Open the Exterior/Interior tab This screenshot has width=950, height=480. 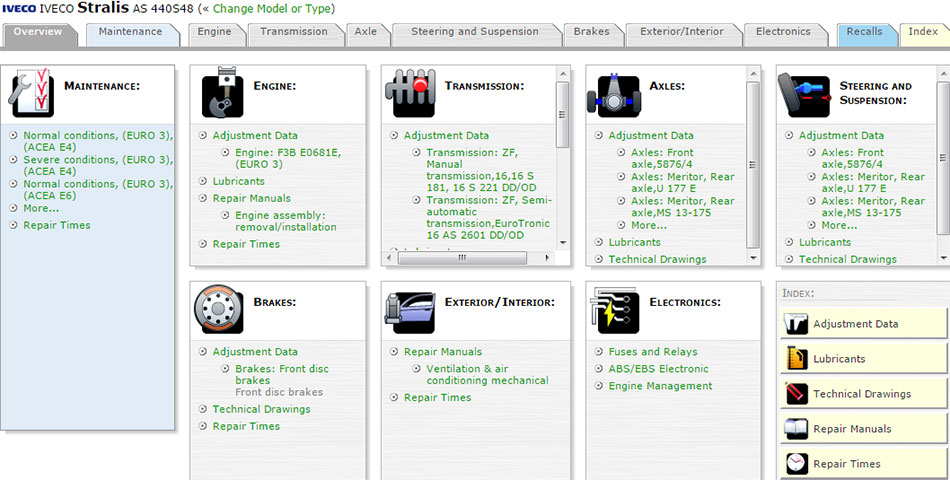click(683, 34)
